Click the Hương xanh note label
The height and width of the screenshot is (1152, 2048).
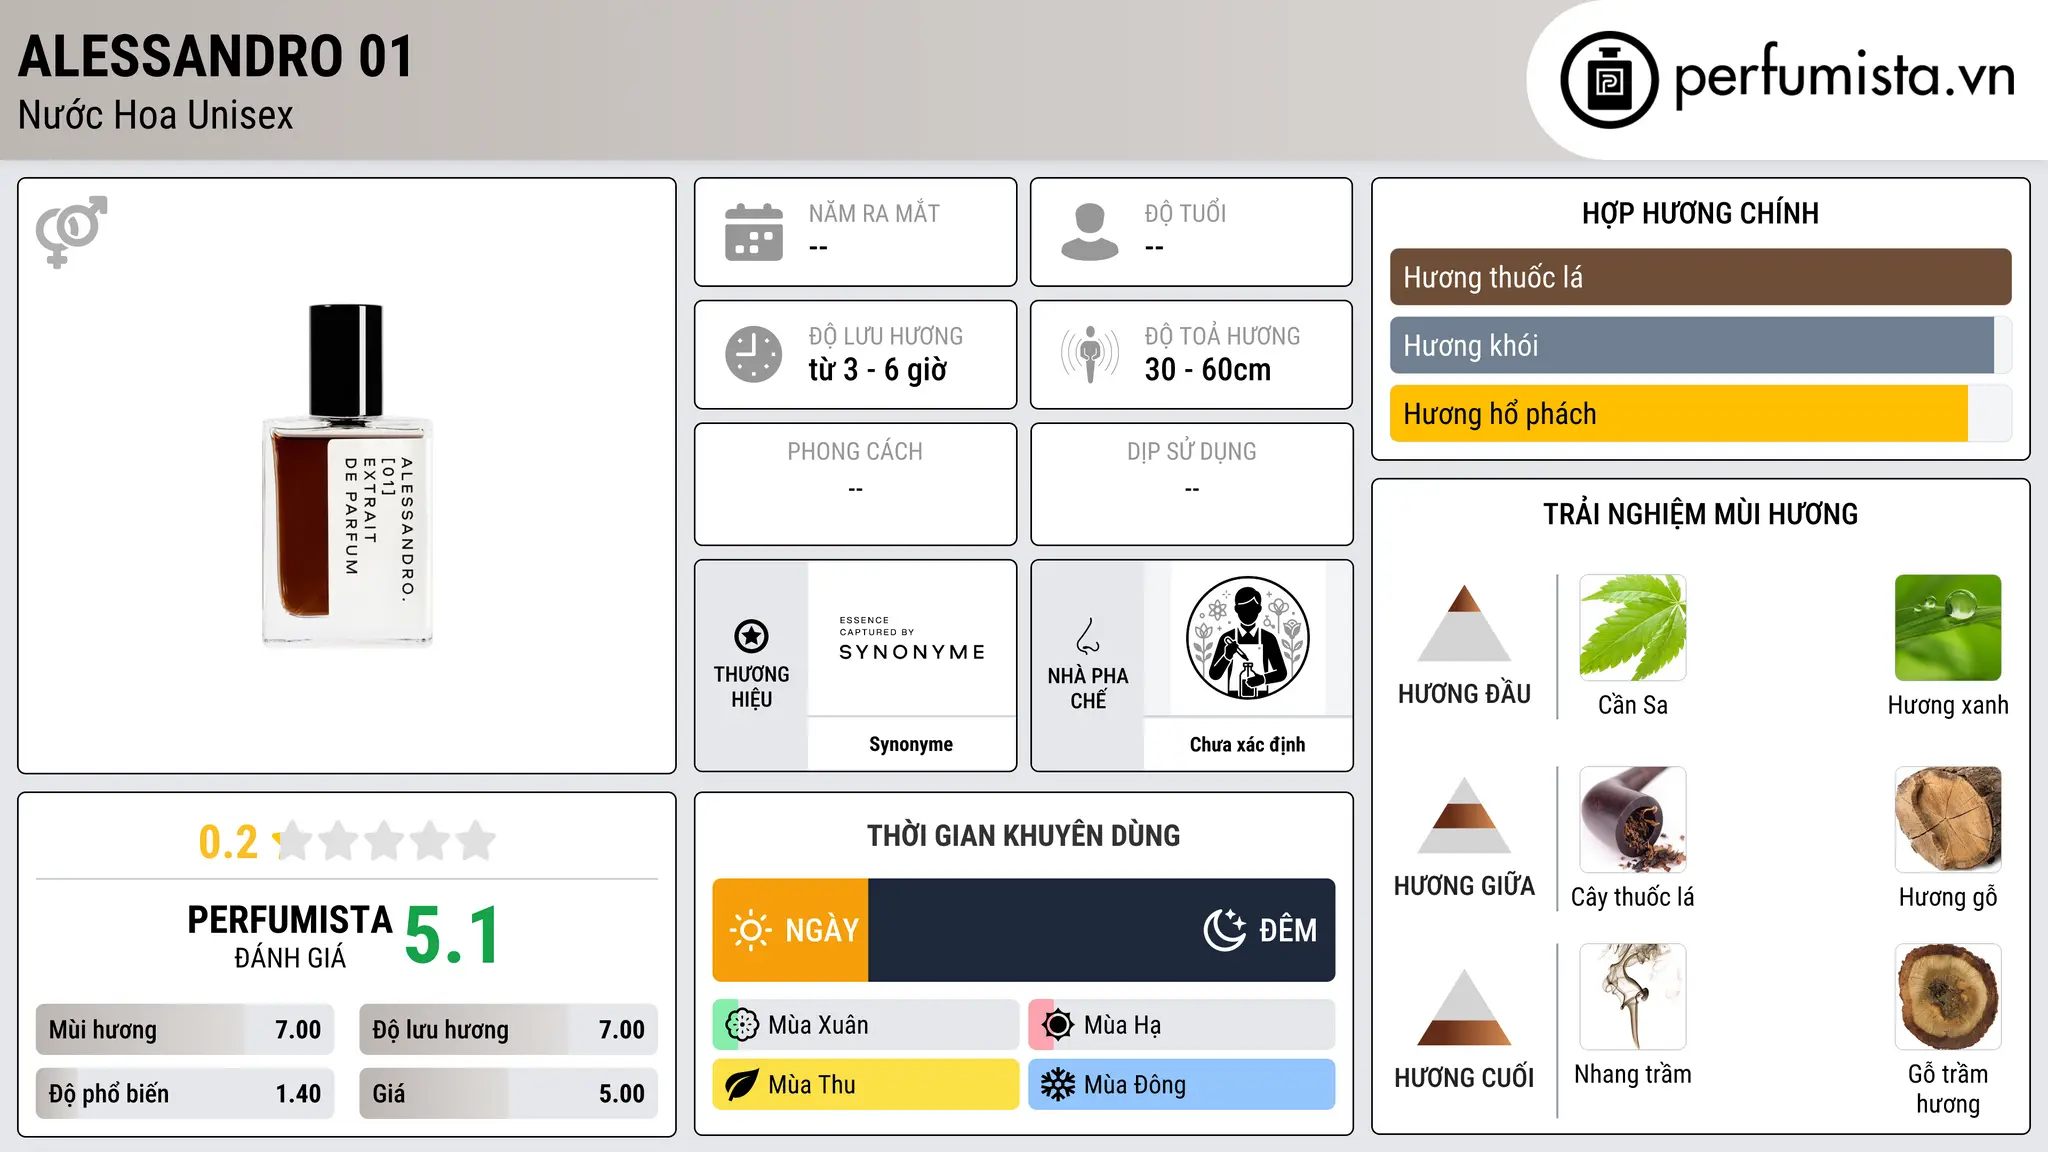(x=1948, y=705)
